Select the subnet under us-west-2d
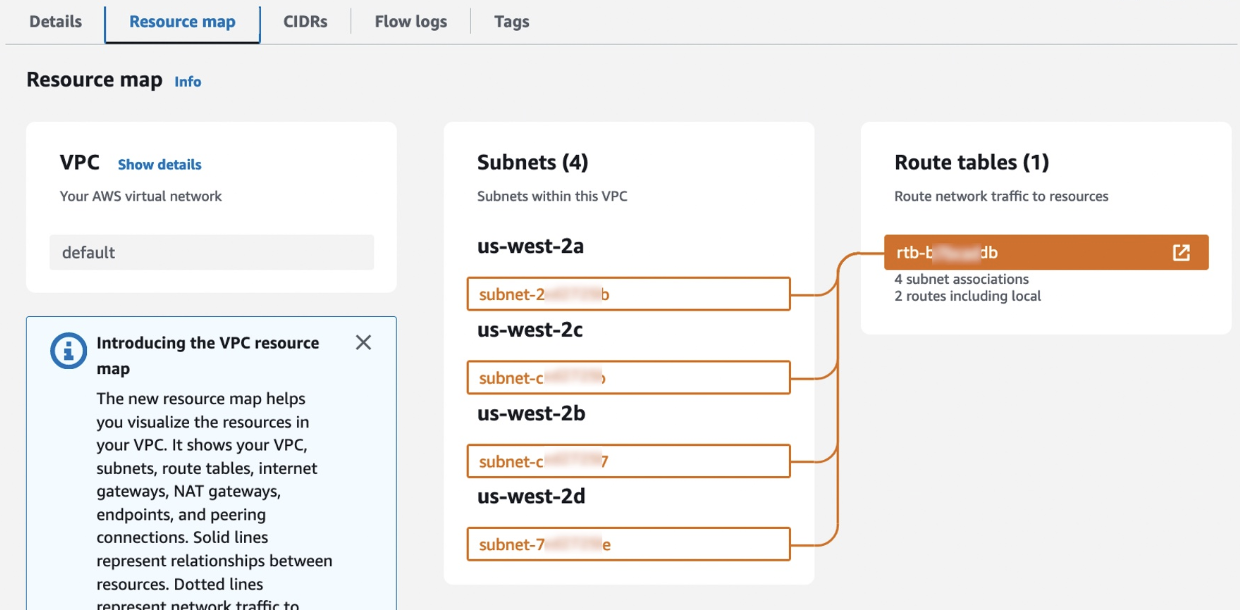This screenshot has height=610, width=1240. (x=629, y=544)
